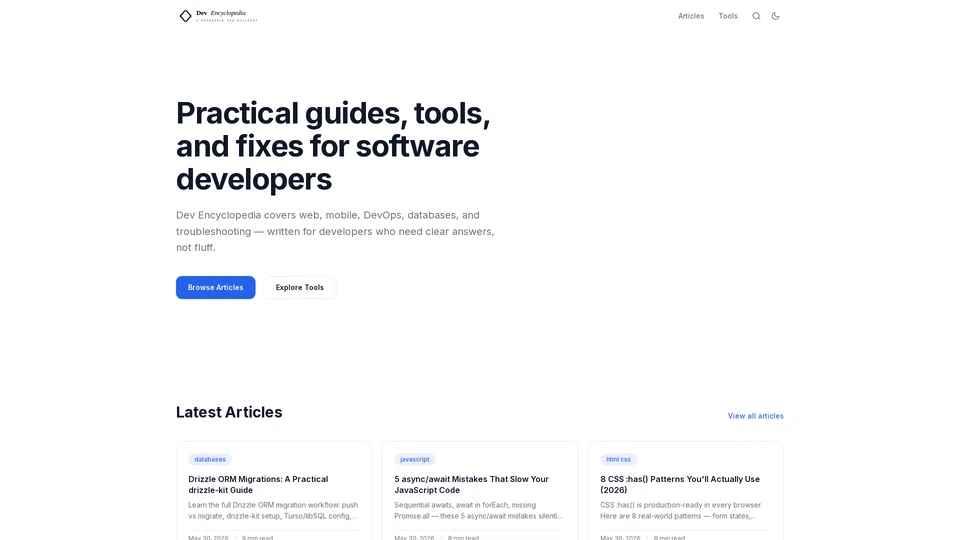Open the Tools nav item
This screenshot has height=540, width=960.
tap(728, 16)
